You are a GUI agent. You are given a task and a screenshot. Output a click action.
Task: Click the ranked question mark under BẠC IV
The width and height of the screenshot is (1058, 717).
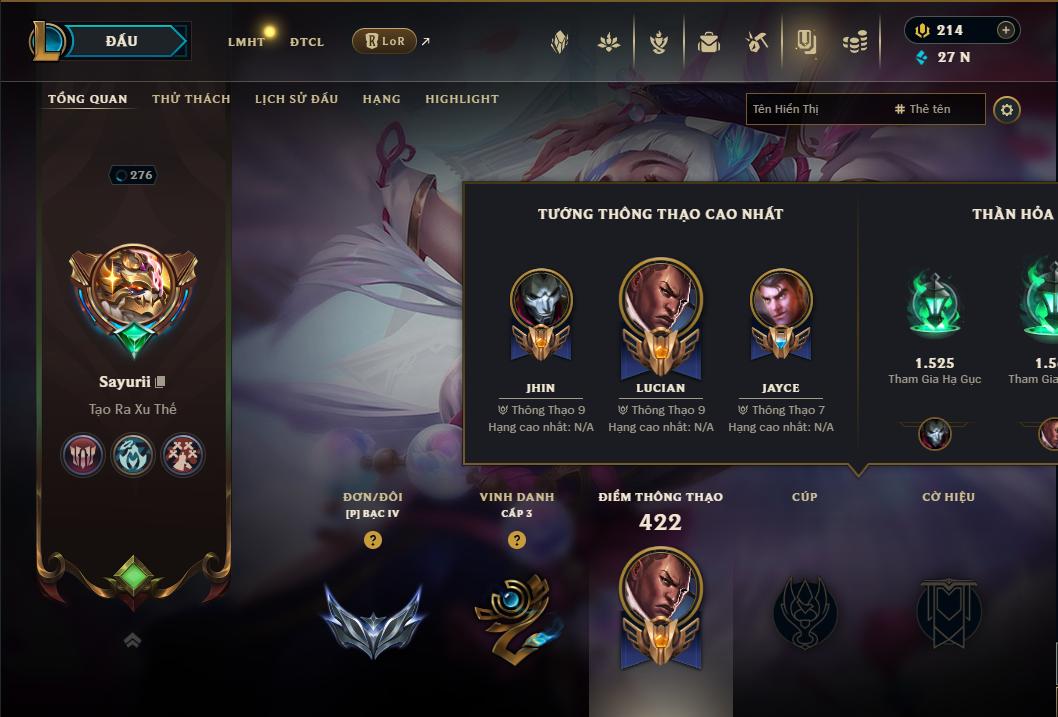coord(372,540)
